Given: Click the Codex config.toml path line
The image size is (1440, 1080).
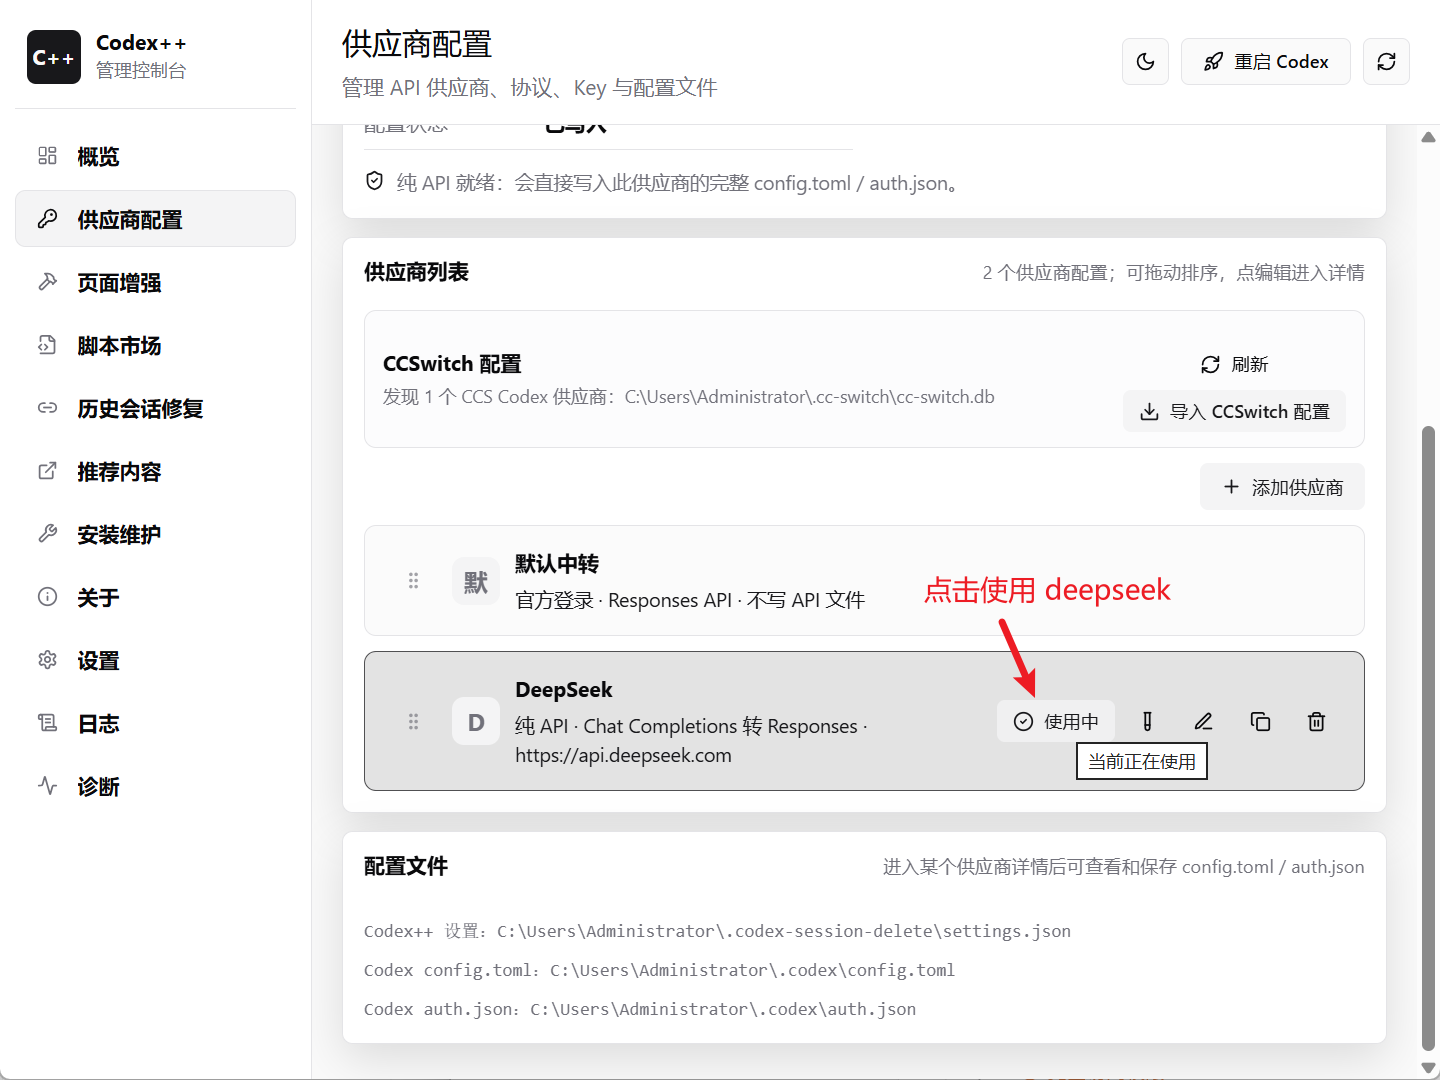Looking at the screenshot, I should [659, 970].
